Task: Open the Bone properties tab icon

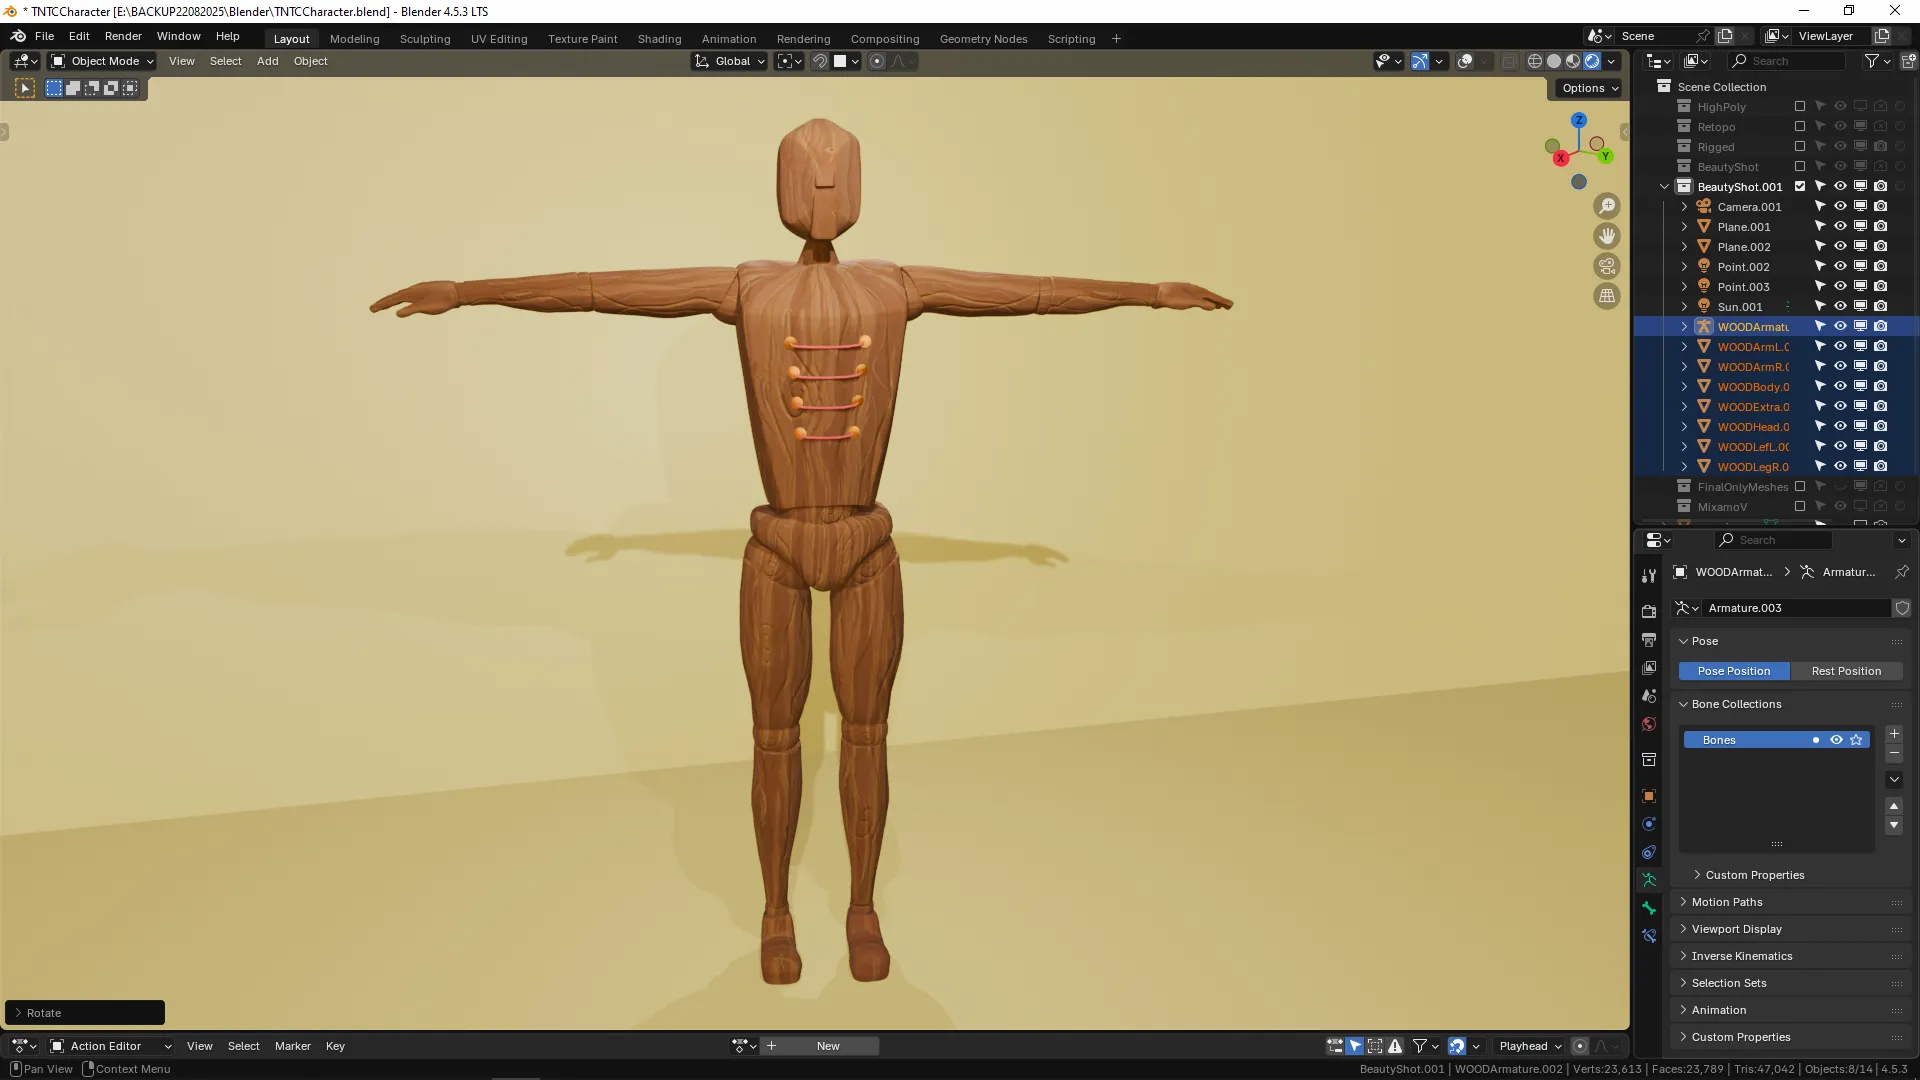Action: tap(1649, 908)
